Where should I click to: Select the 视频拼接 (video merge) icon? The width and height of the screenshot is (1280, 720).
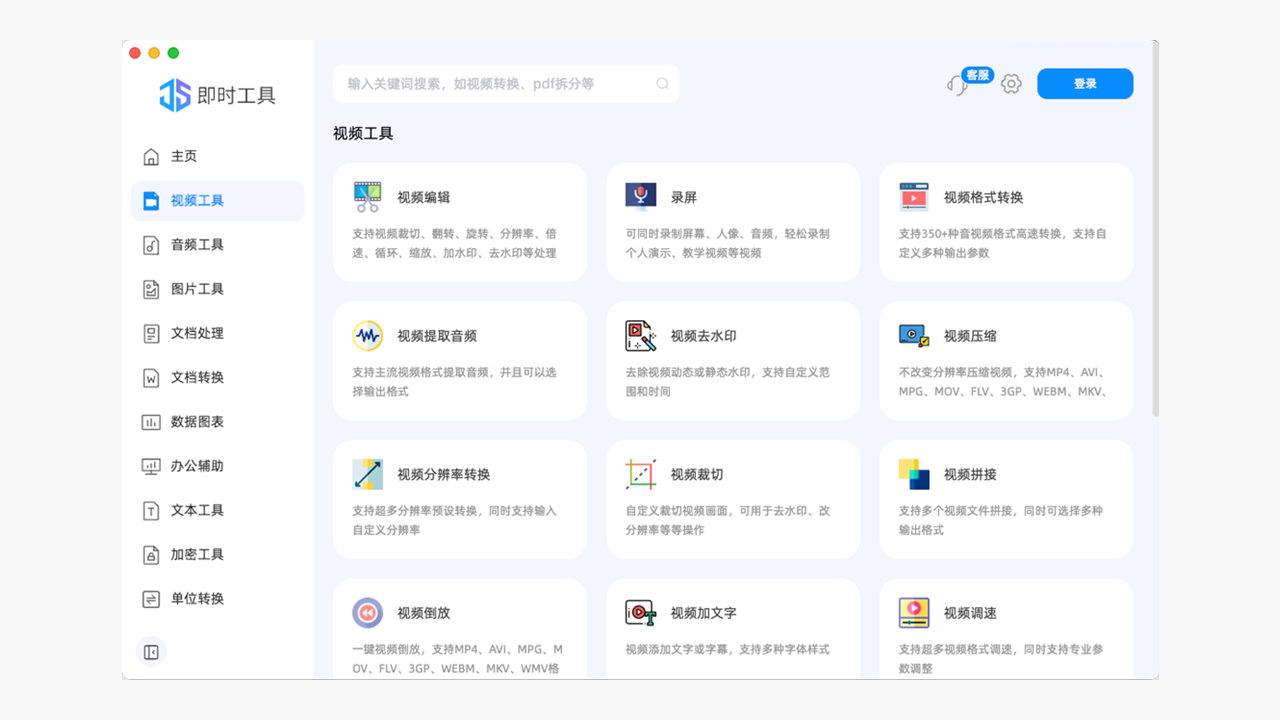click(913, 474)
